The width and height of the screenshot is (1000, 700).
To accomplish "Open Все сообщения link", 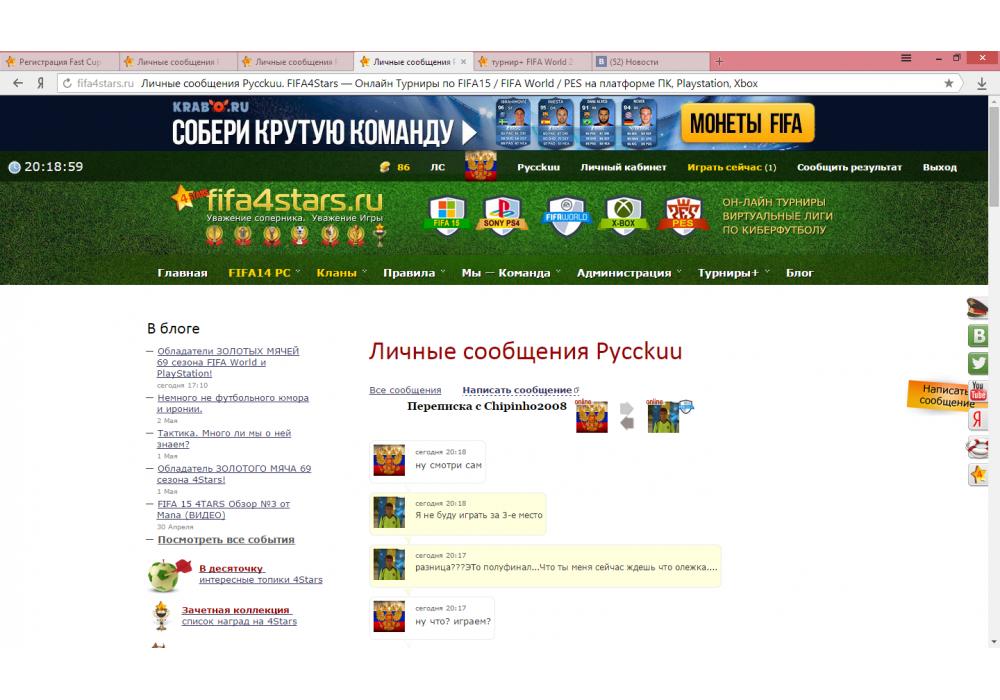I will (405, 390).
